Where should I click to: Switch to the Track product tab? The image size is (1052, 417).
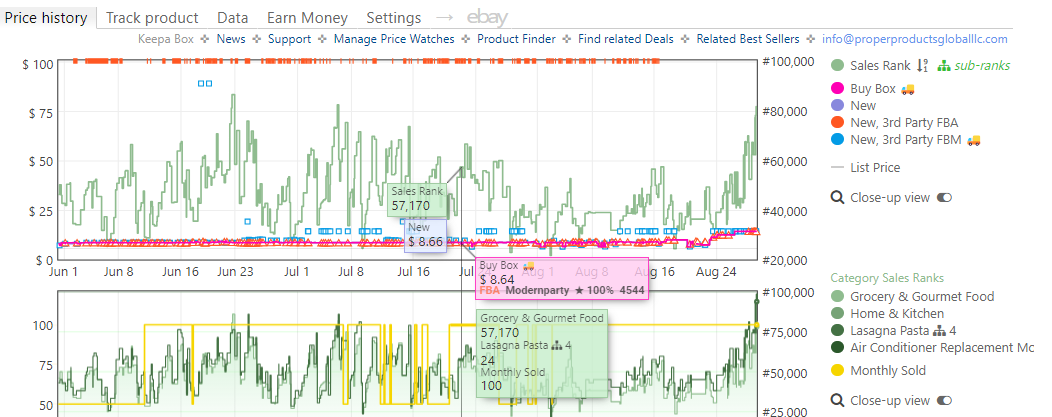click(152, 18)
